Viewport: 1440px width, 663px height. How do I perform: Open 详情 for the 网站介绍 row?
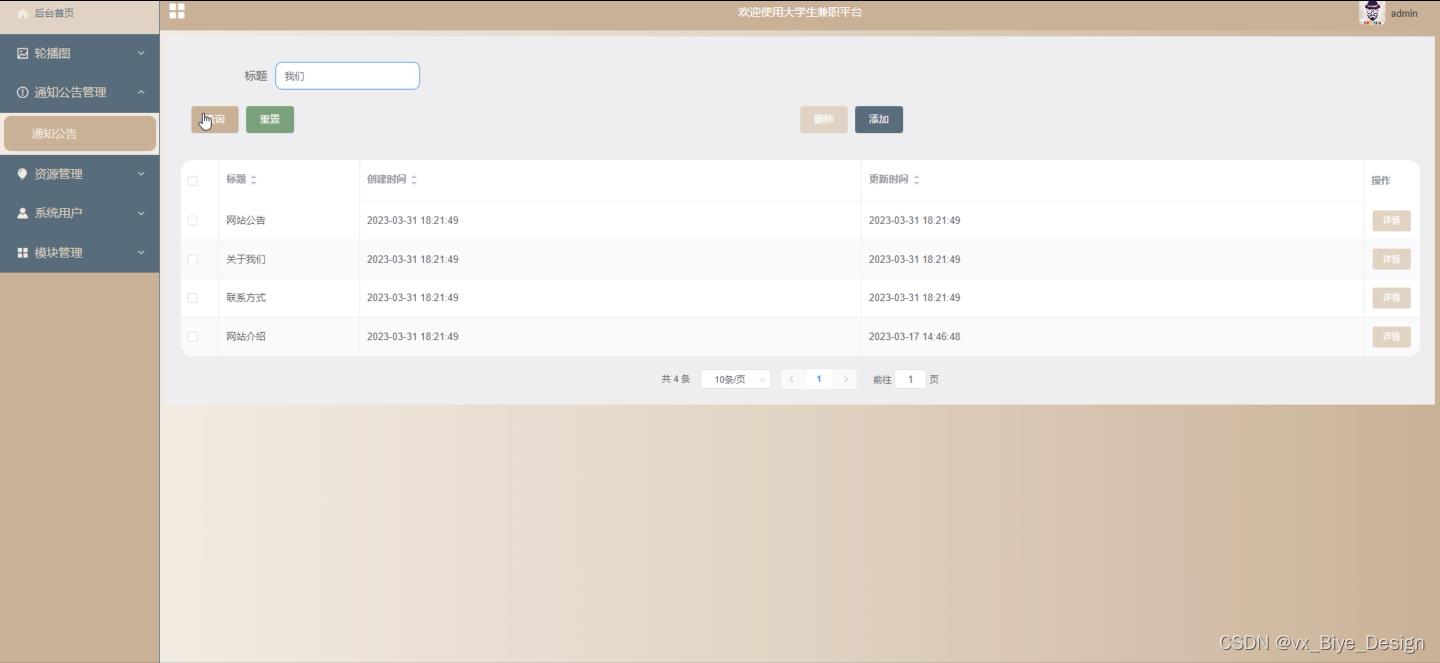point(1391,337)
